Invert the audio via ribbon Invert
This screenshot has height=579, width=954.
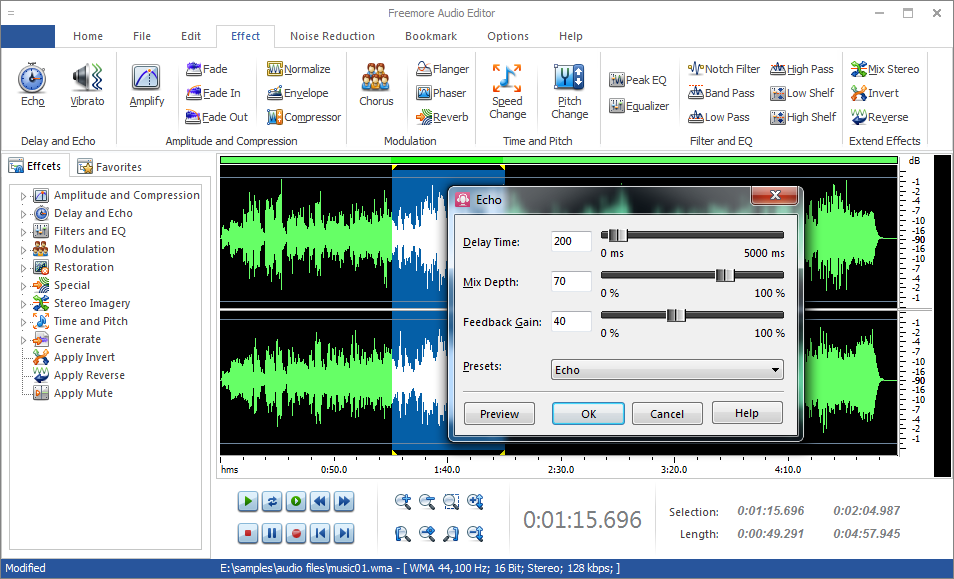coord(875,93)
